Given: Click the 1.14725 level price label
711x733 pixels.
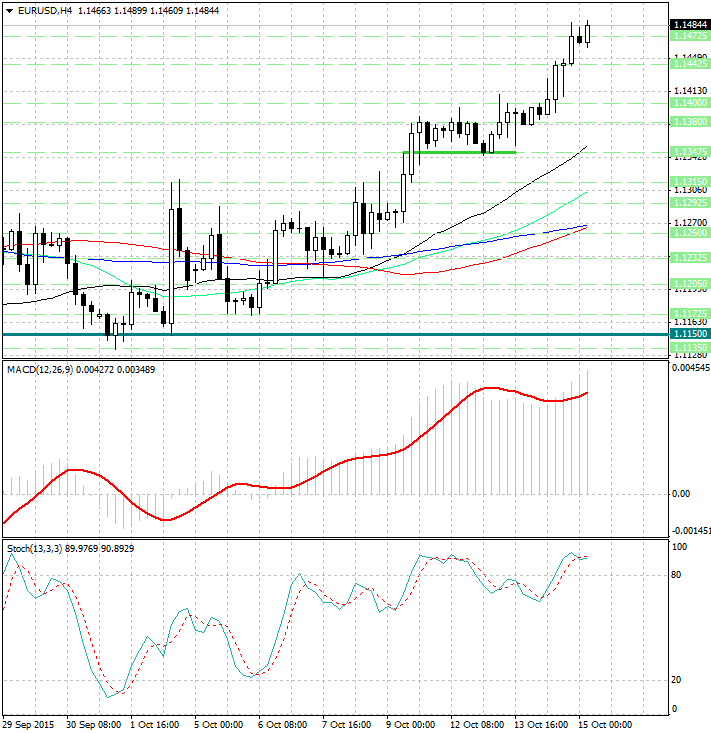Looking at the screenshot, I should [x=690, y=36].
